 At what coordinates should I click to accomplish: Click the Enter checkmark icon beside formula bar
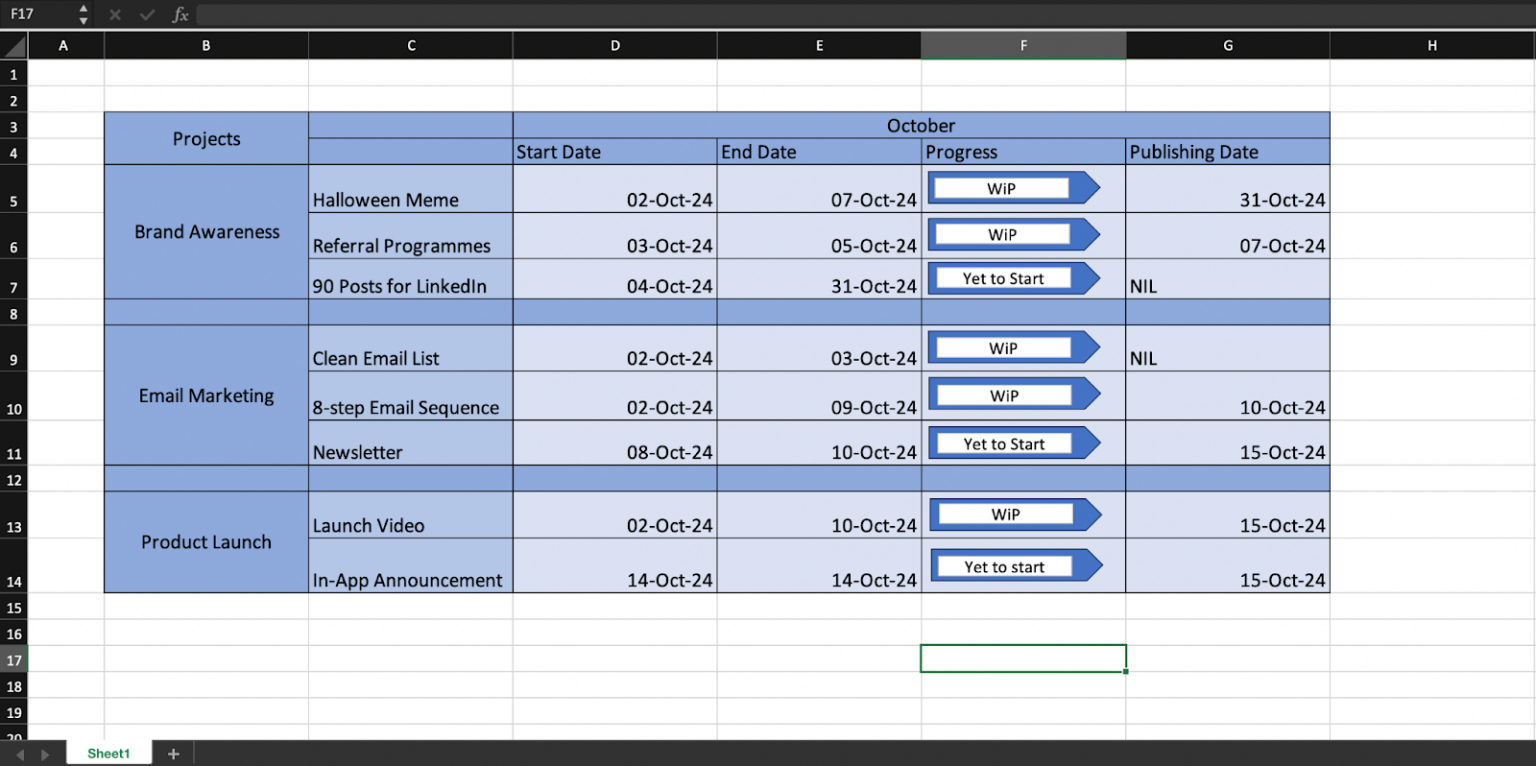(146, 14)
